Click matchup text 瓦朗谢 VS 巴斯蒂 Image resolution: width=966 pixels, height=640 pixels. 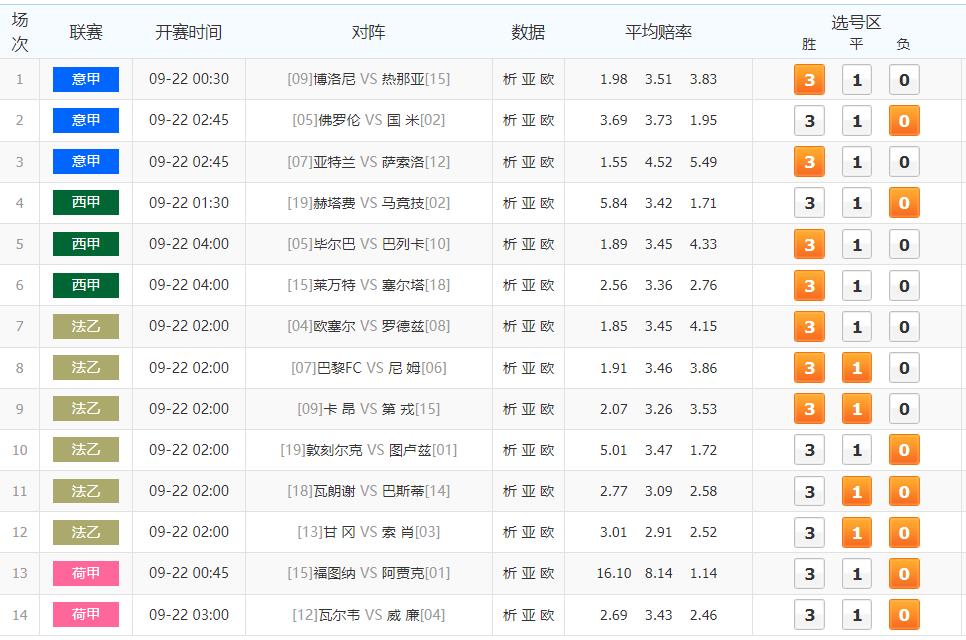tap(368, 491)
